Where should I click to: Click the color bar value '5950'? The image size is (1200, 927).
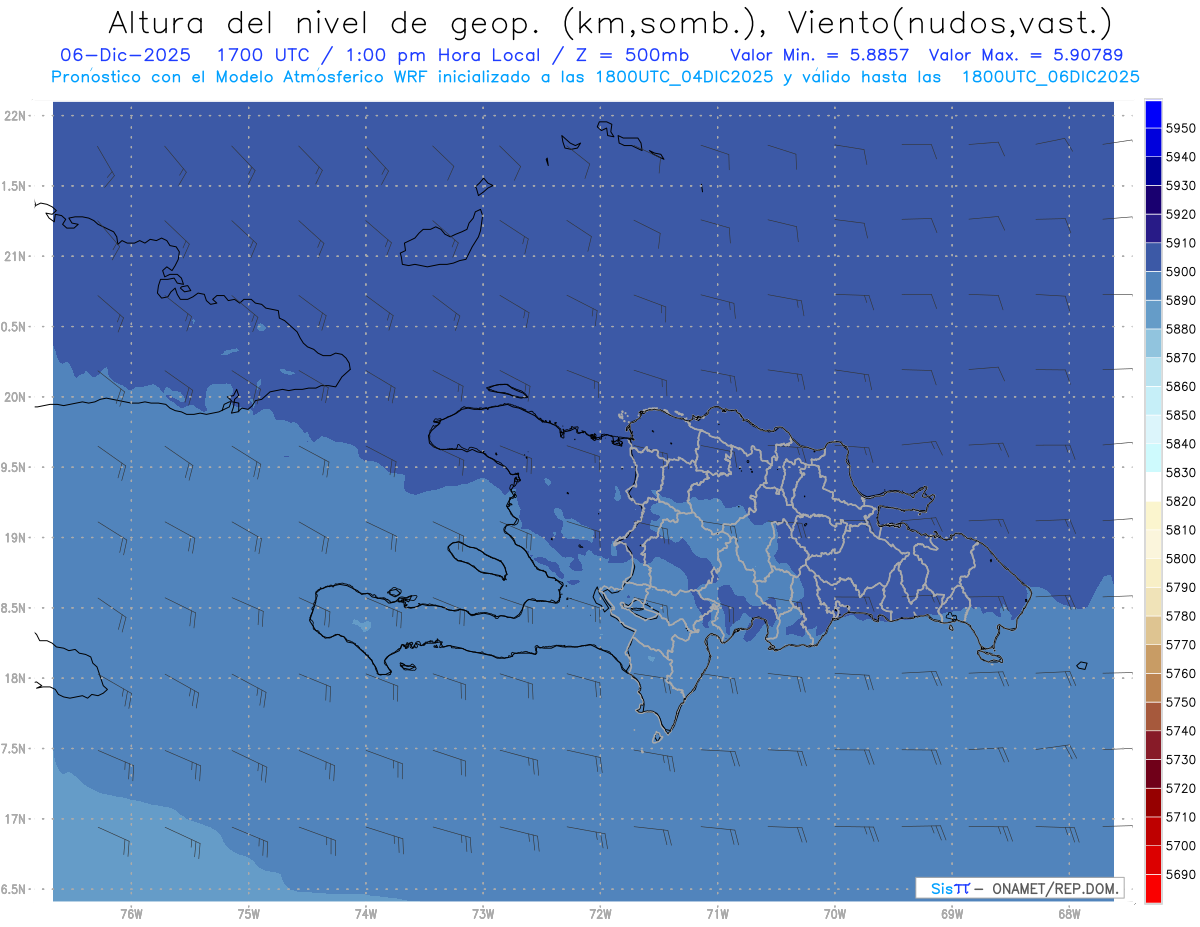(x=1181, y=128)
